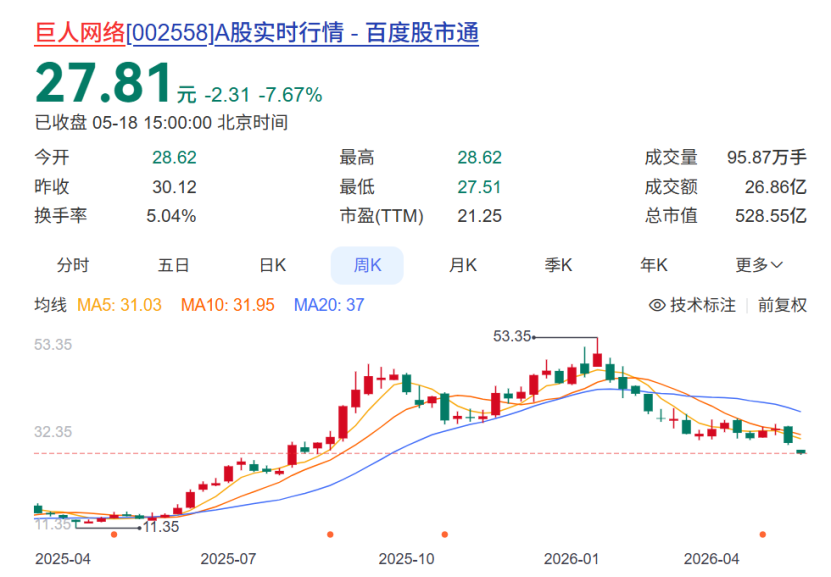Screen dimensions: 831x577
Task: Click the orange event dot right of the 2026-04 label
Action: click(763, 535)
